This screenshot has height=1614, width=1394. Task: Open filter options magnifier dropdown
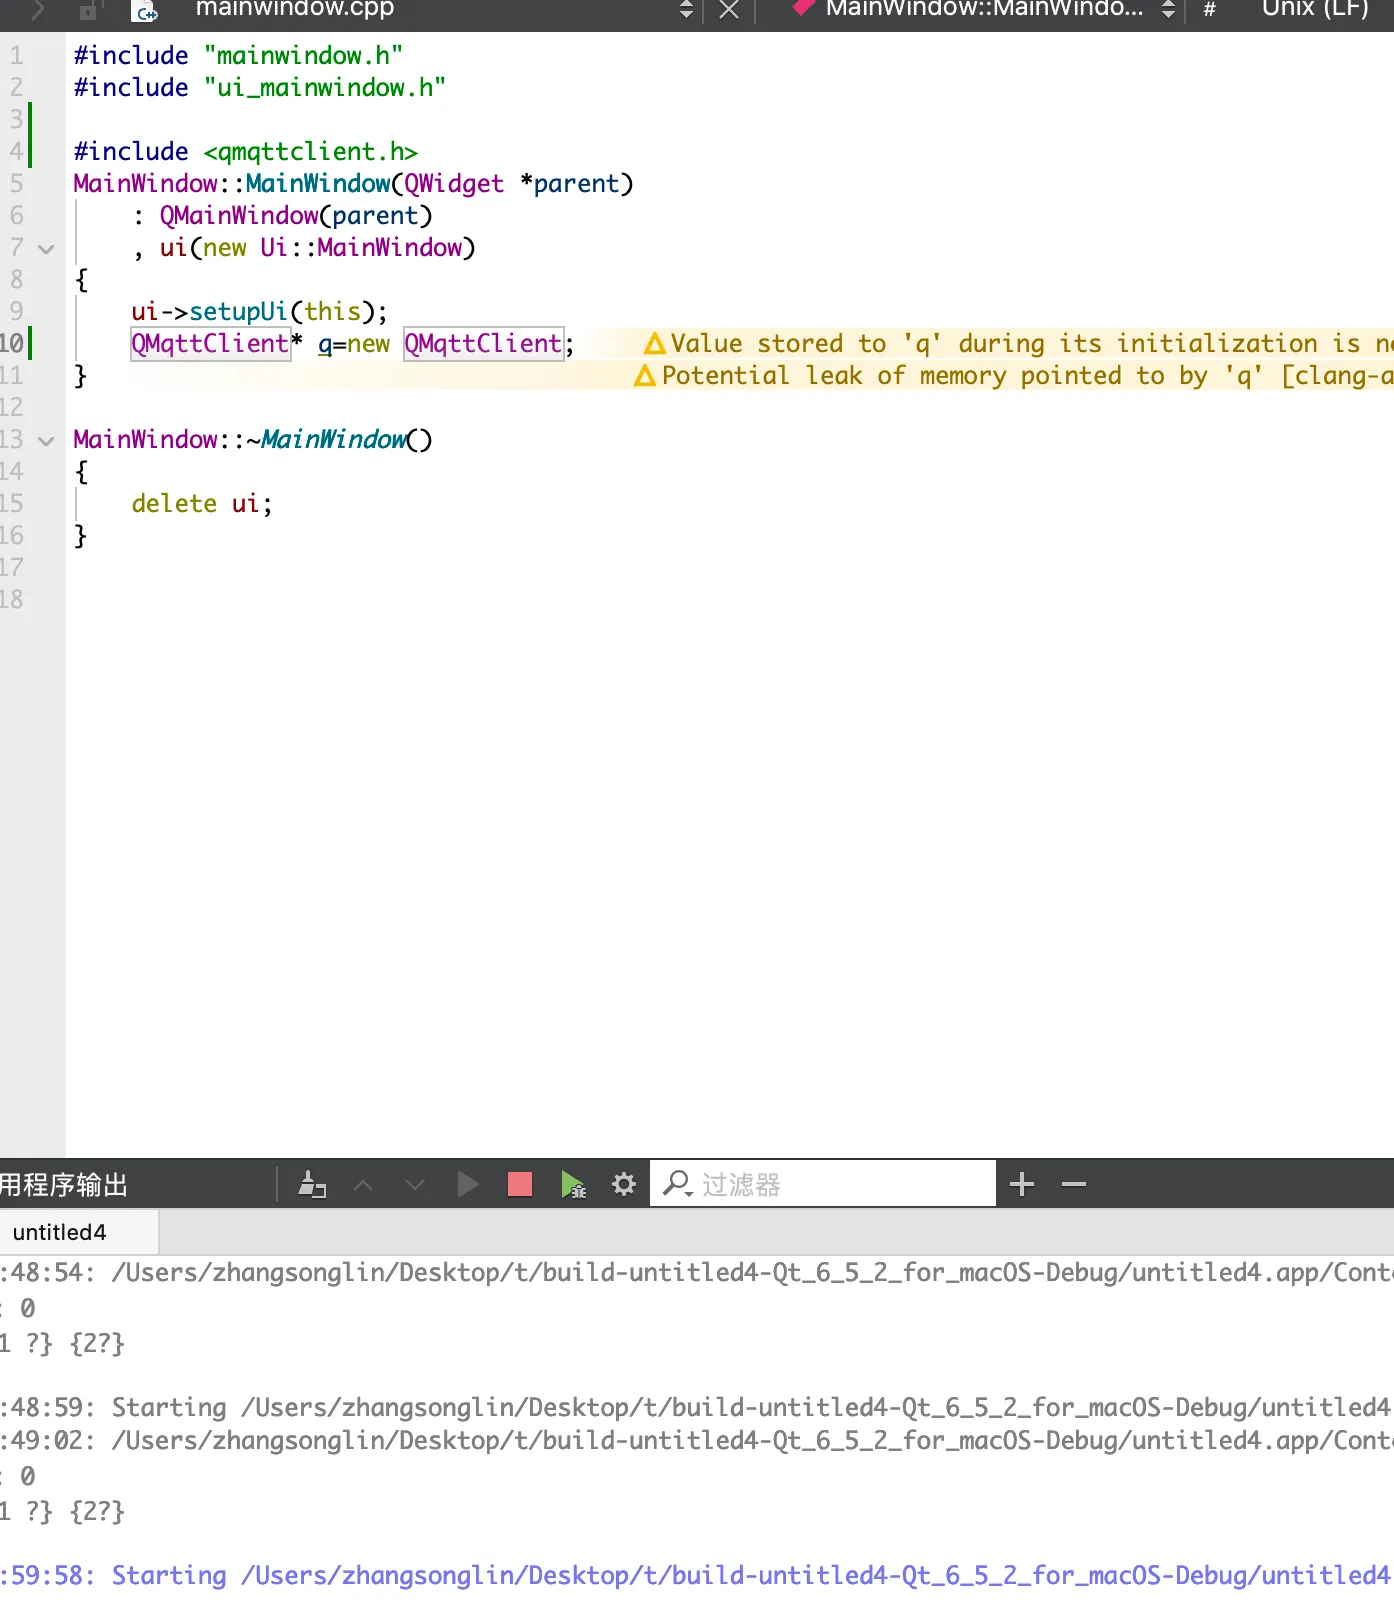click(x=678, y=1185)
